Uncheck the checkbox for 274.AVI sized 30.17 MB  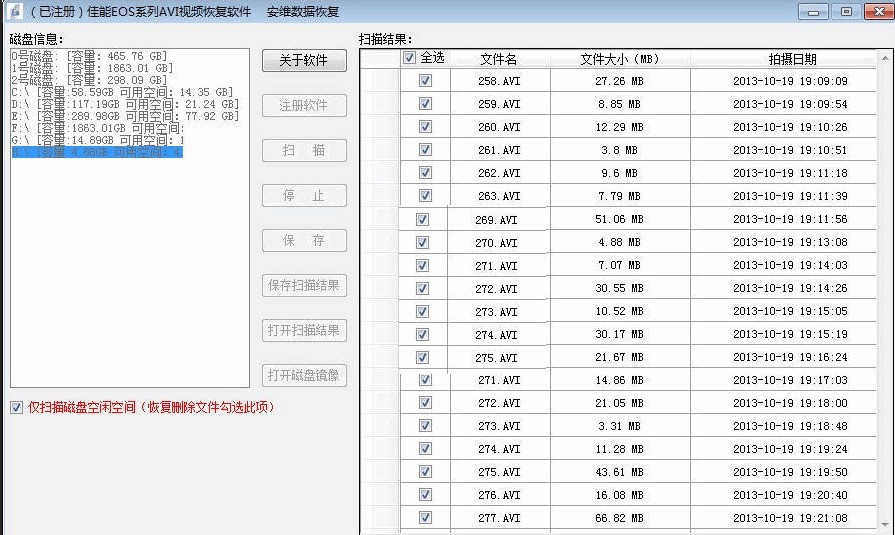pyautogui.click(x=422, y=334)
